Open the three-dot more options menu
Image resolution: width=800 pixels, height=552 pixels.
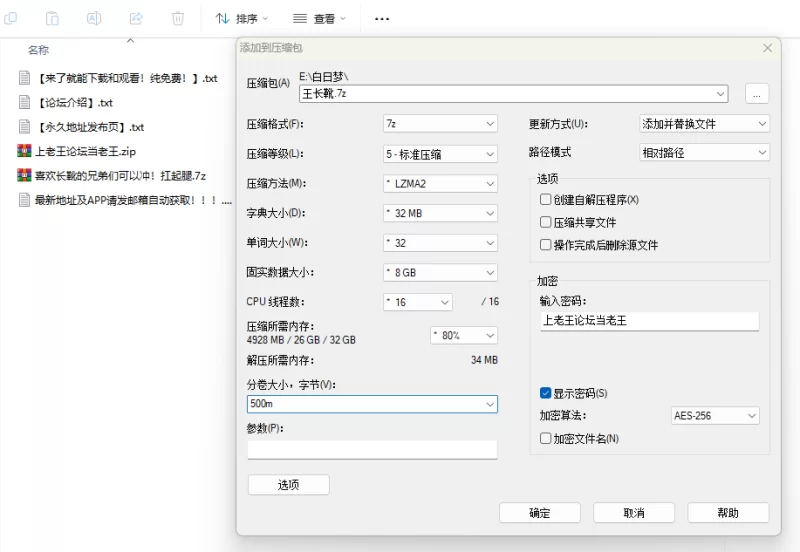tap(382, 18)
